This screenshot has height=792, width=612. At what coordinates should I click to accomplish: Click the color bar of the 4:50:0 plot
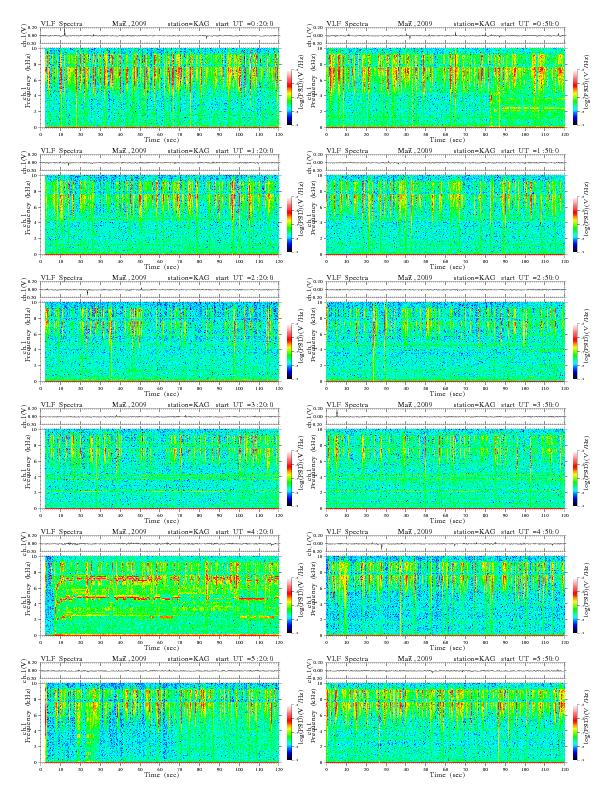click(x=575, y=605)
